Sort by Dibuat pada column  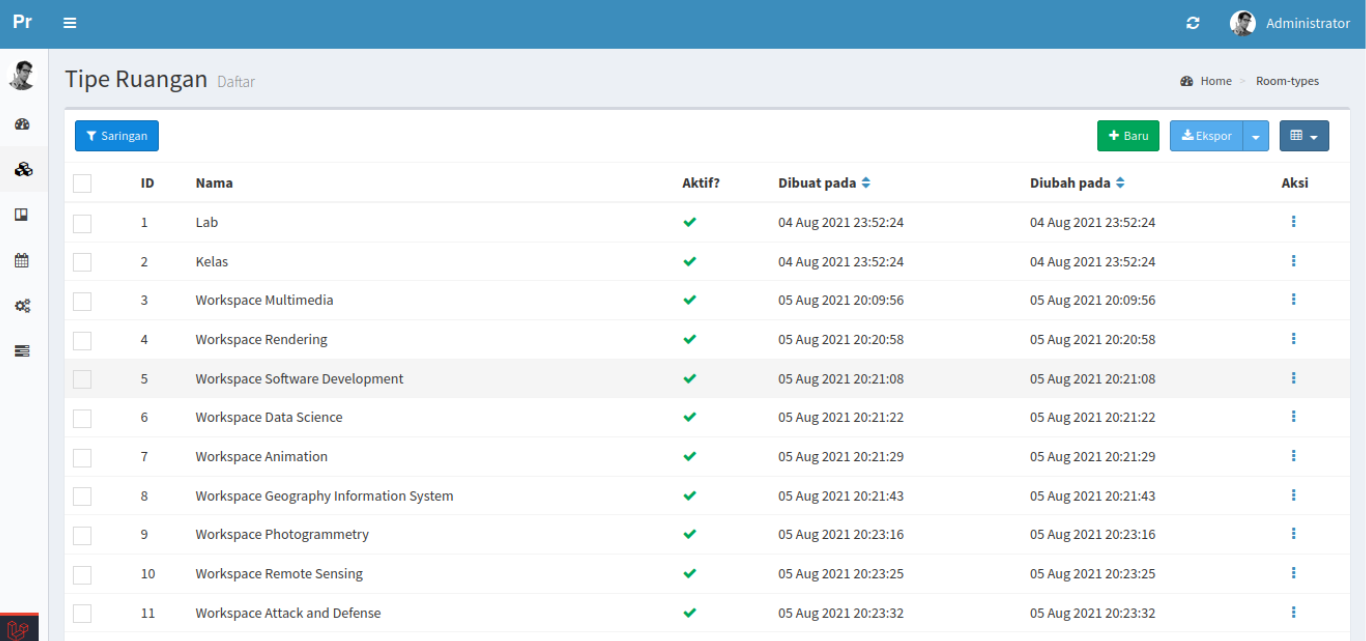click(x=866, y=183)
